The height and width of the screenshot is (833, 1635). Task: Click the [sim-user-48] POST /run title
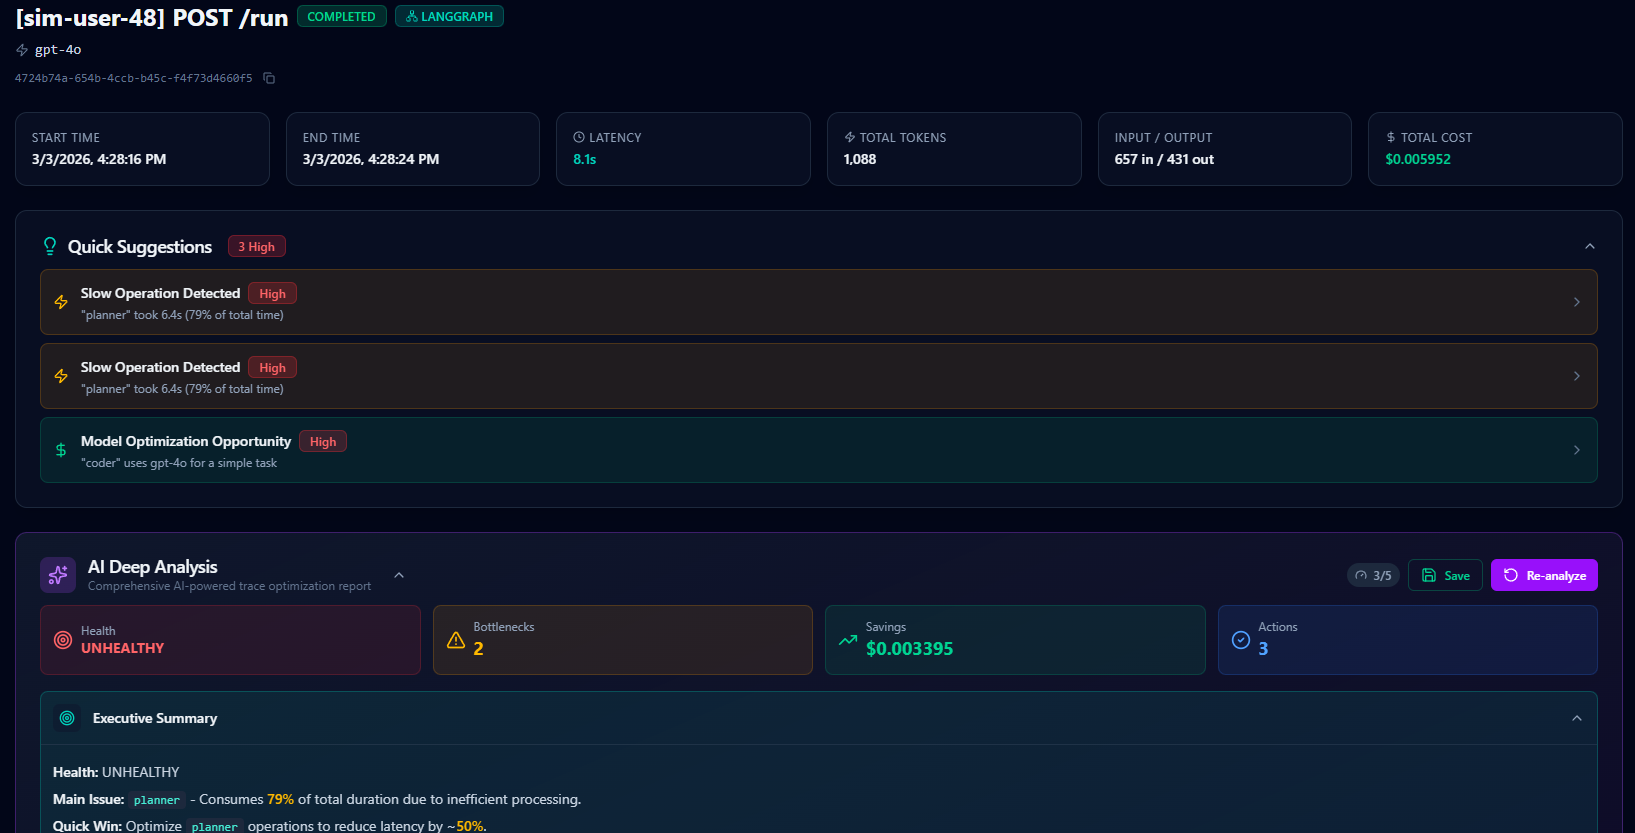coord(152,18)
